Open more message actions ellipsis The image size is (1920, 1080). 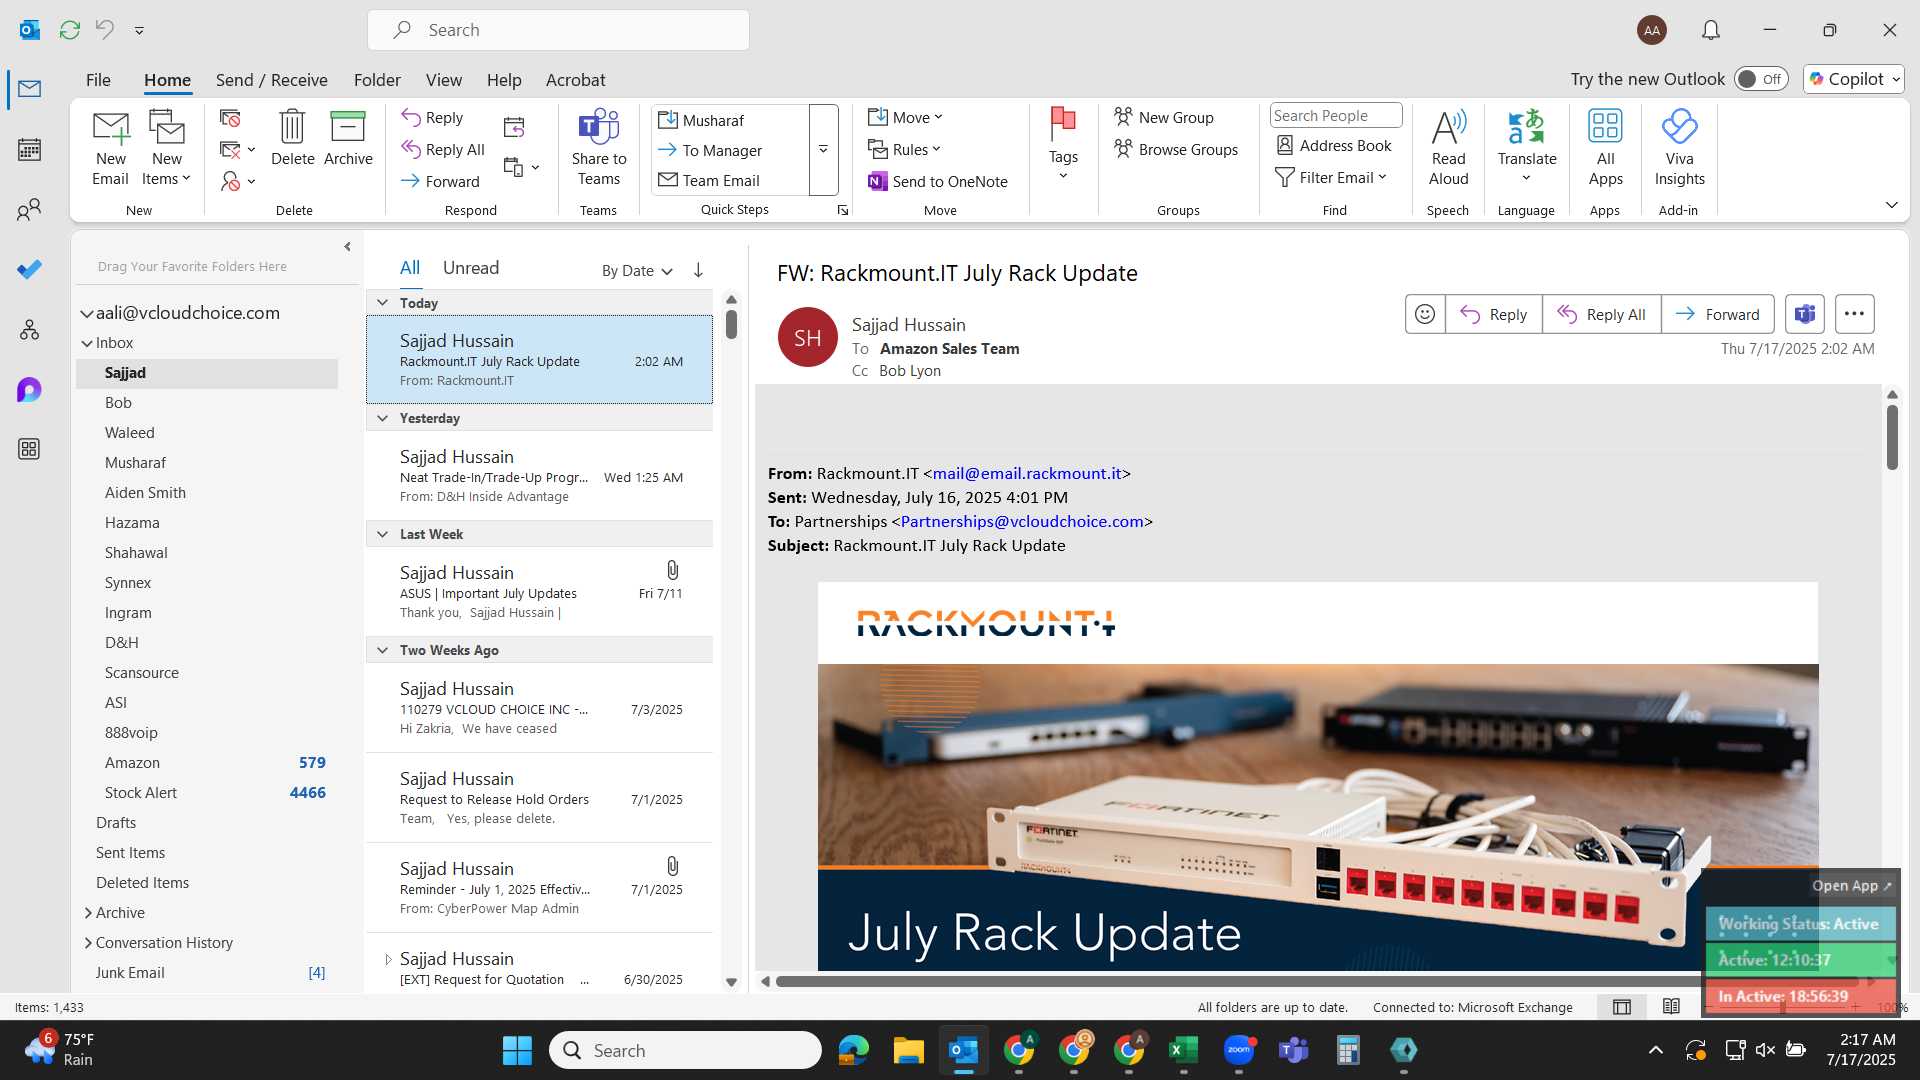click(x=1854, y=314)
